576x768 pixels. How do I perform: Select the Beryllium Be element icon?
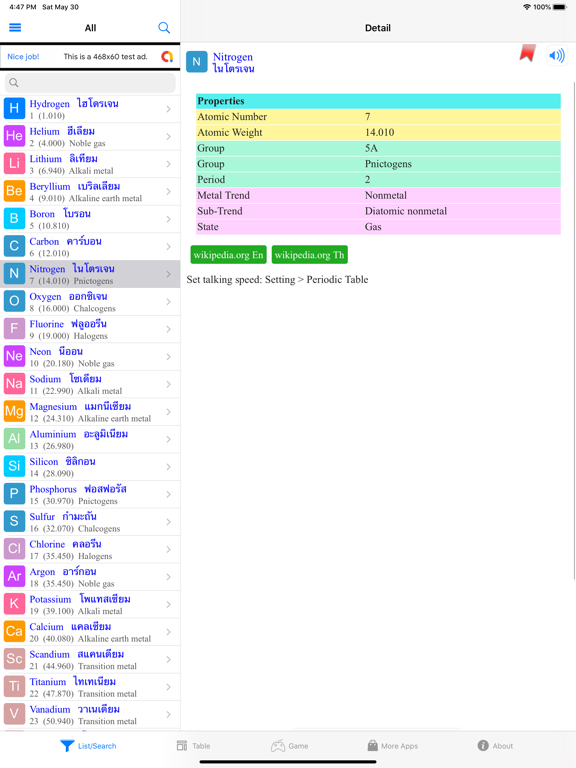(14, 191)
